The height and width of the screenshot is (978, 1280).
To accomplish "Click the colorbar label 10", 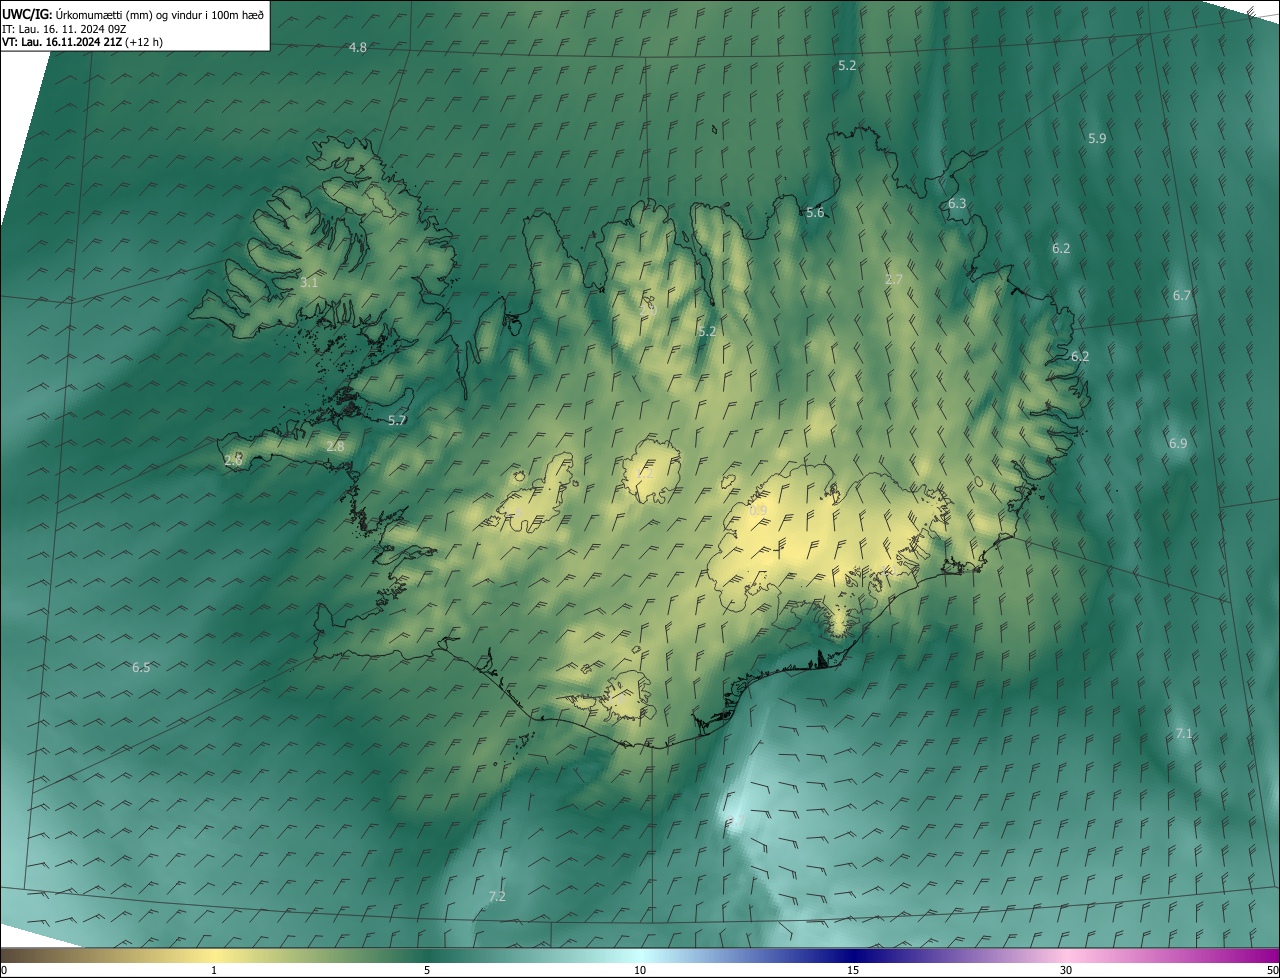I will pos(640,971).
